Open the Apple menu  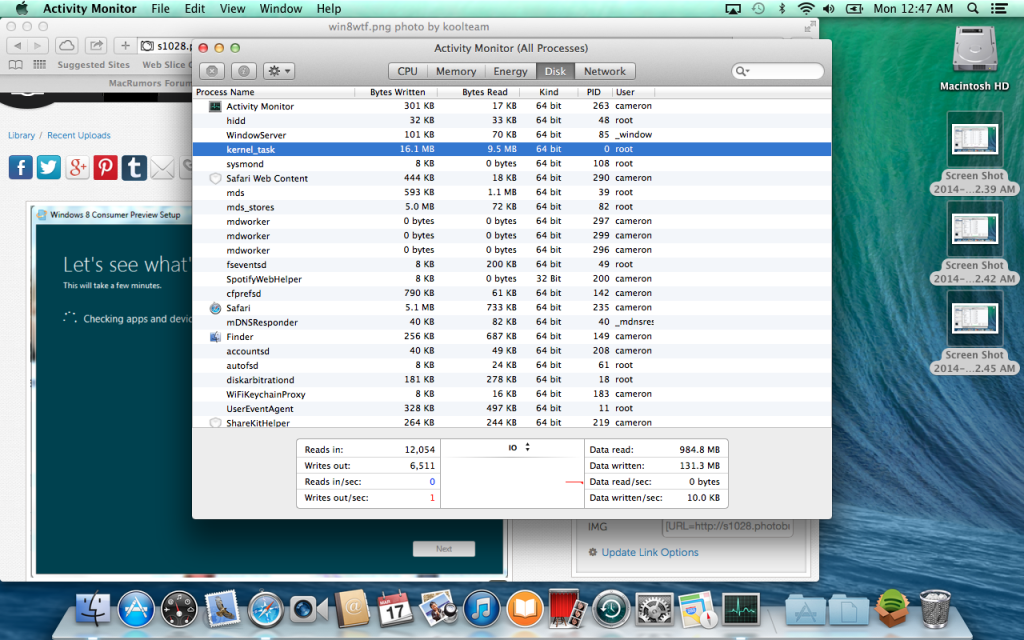22,8
